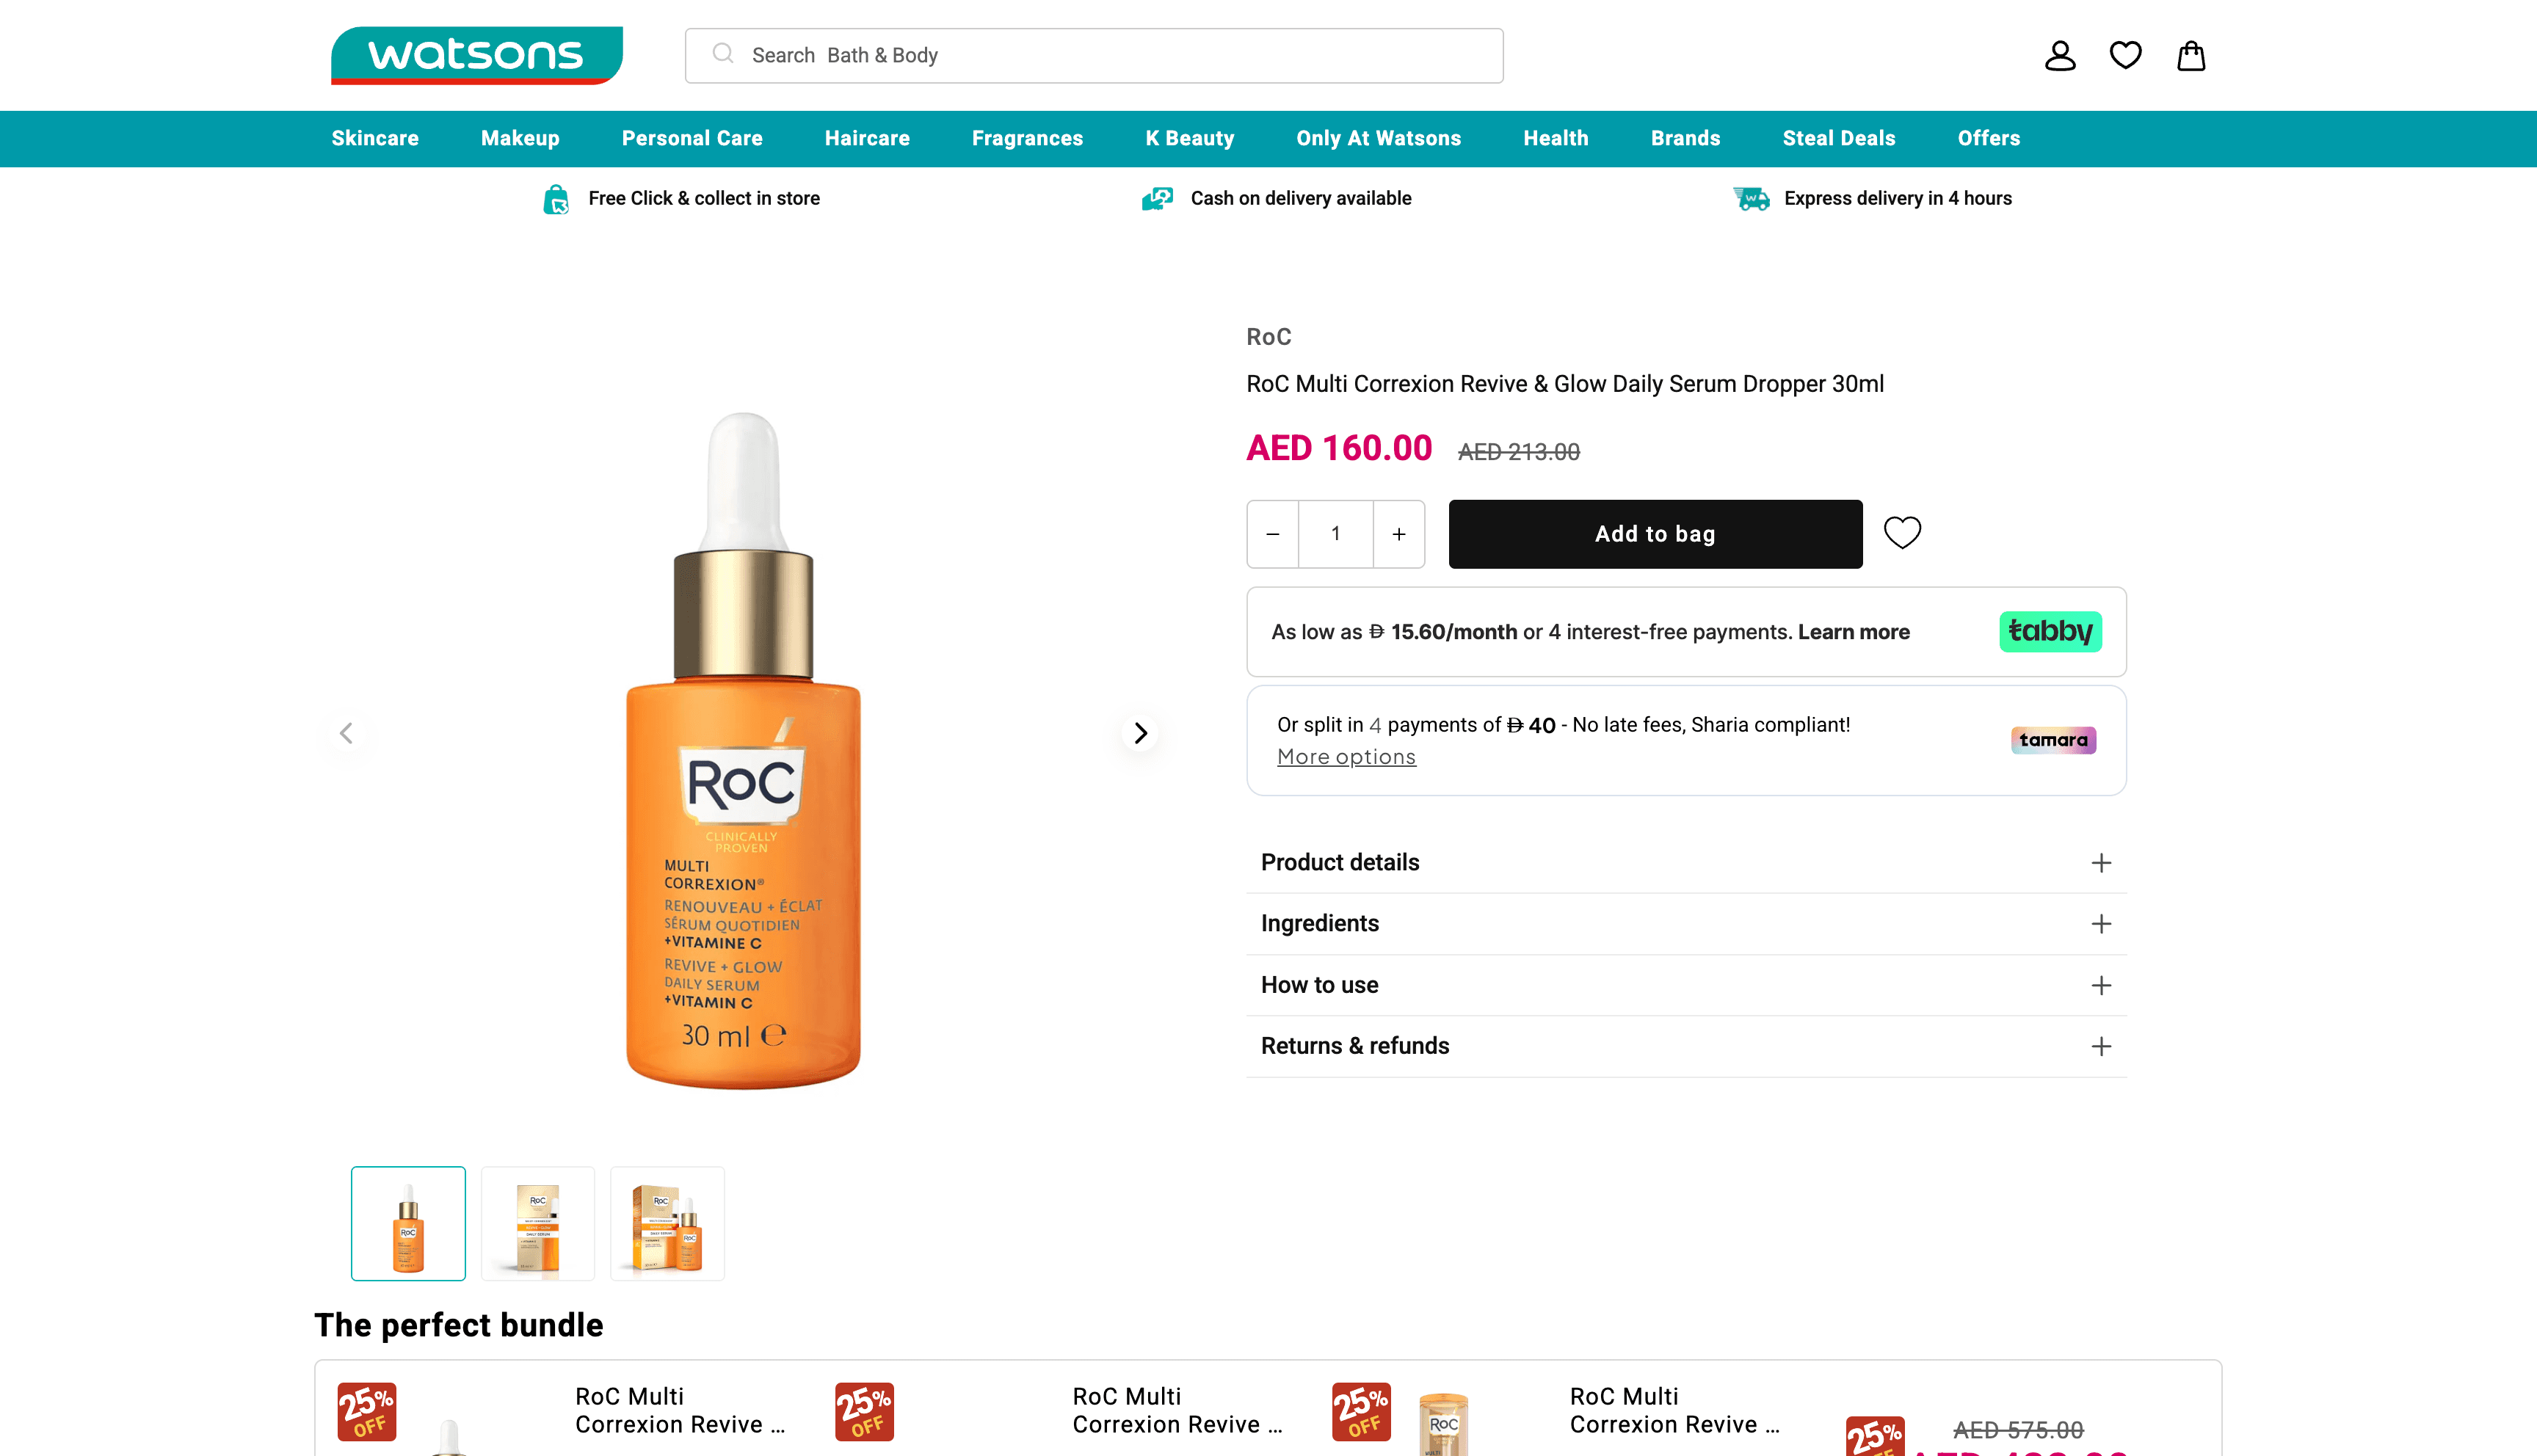Click the next image arrow
Image resolution: width=2537 pixels, height=1456 pixels.
pos(1140,733)
